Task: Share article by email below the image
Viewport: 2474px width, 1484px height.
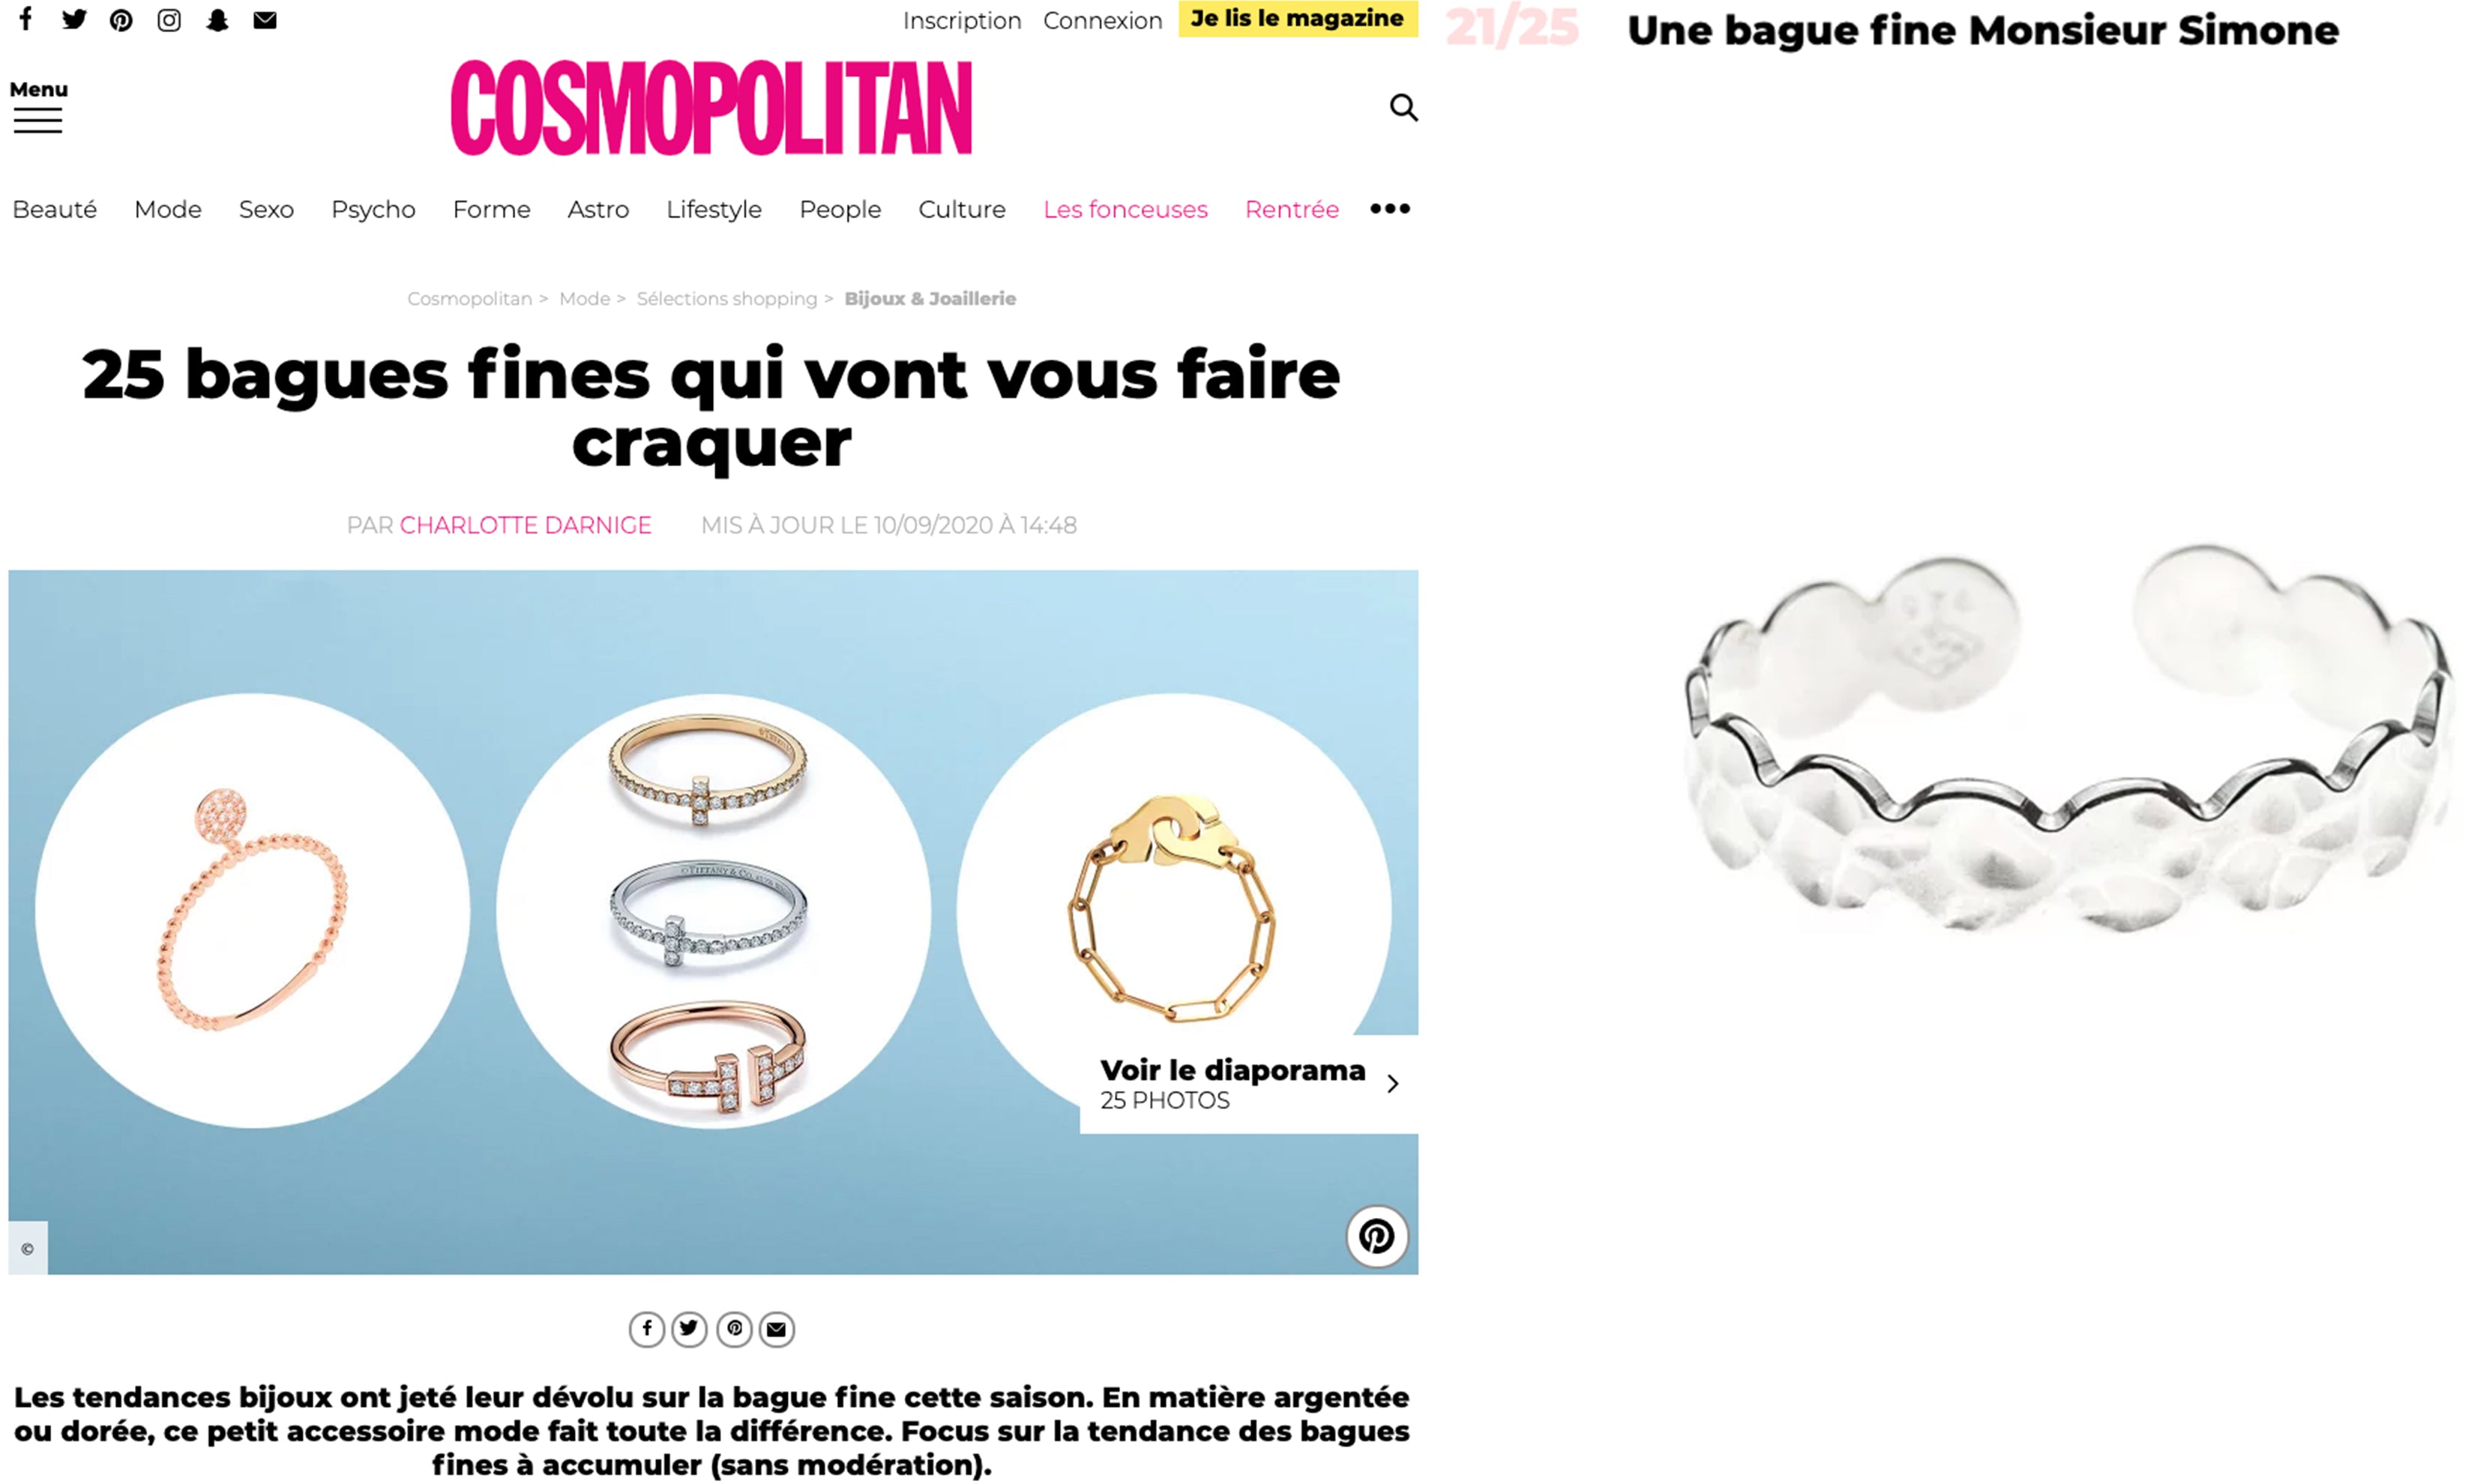Action: coord(777,1329)
